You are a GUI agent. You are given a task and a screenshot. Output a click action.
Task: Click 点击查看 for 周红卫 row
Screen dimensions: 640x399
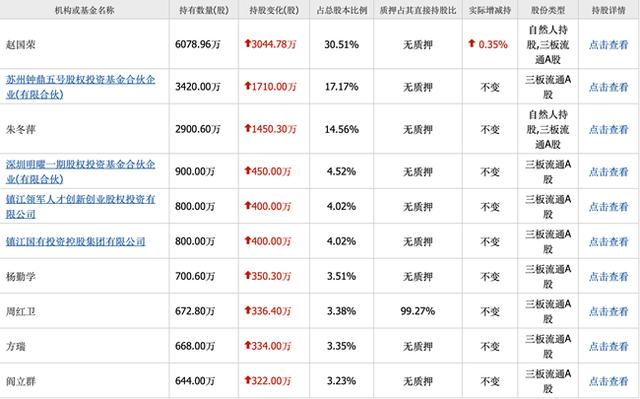point(609,311)
